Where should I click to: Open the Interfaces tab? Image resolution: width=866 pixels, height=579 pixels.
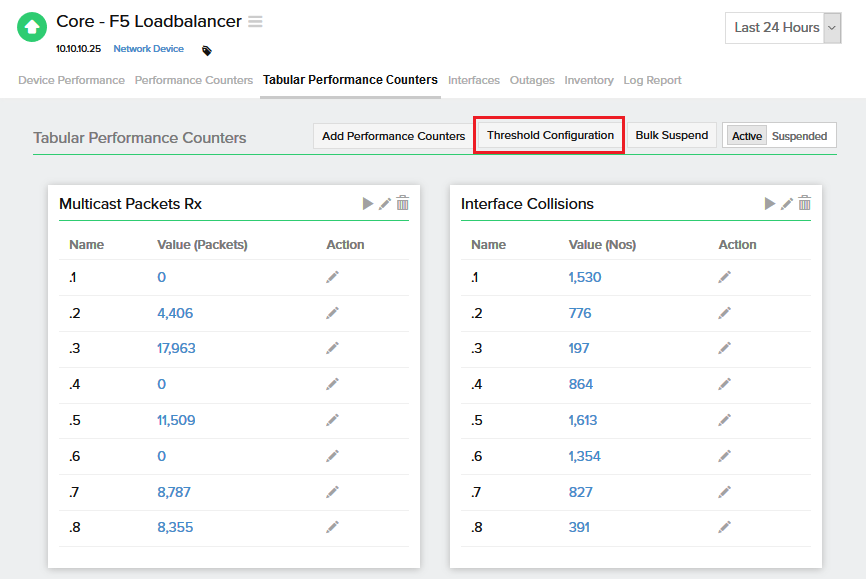coord(473,80)
